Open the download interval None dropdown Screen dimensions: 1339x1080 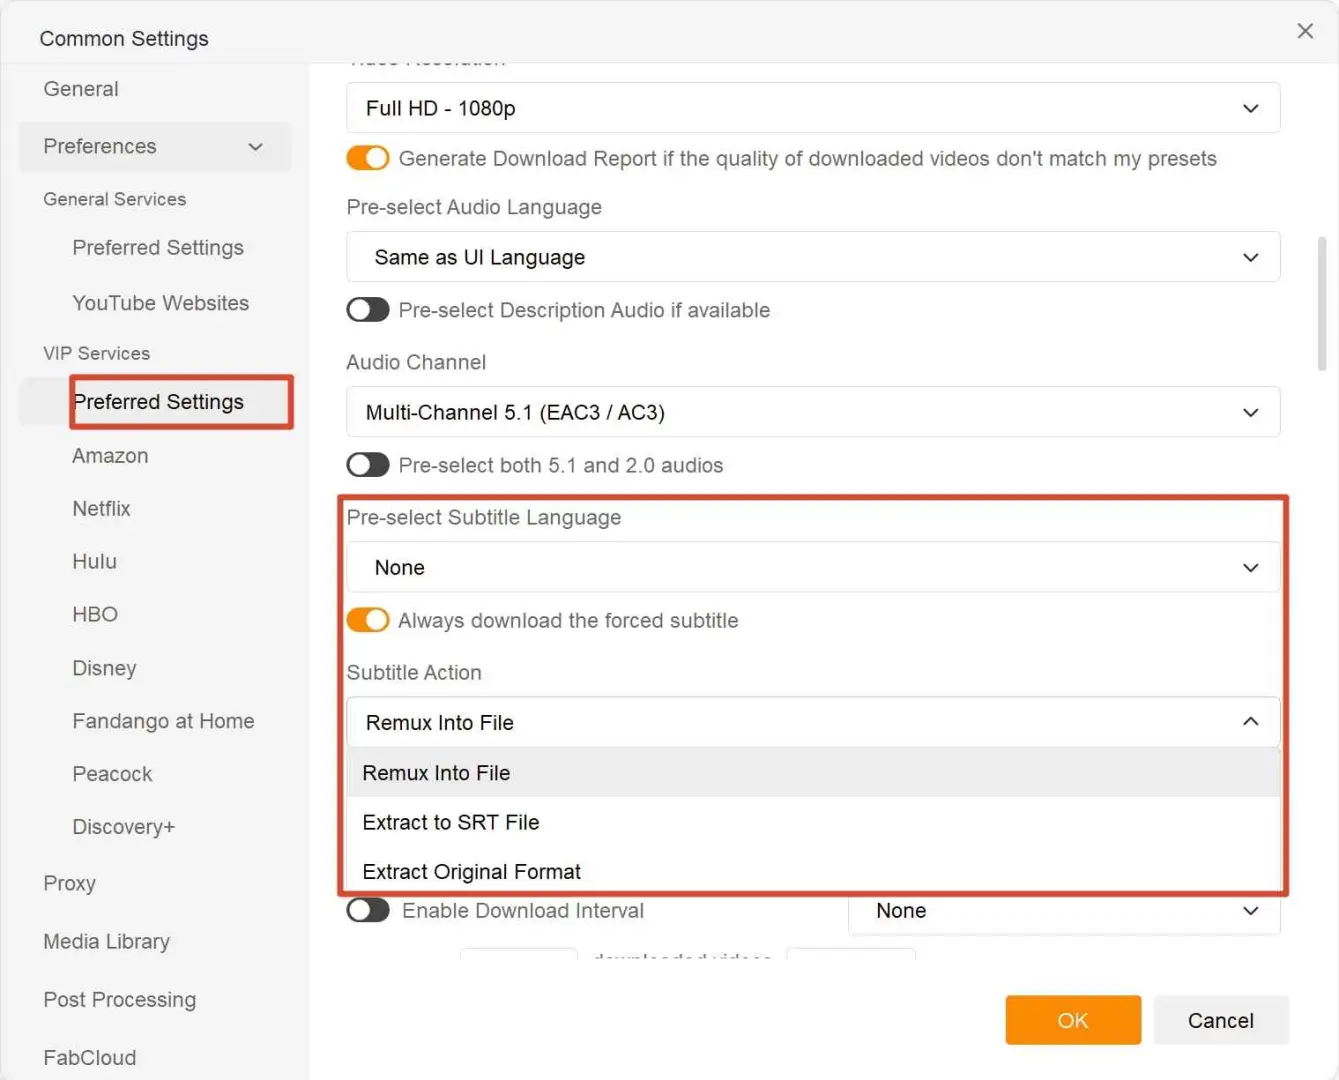(1064, 911)
